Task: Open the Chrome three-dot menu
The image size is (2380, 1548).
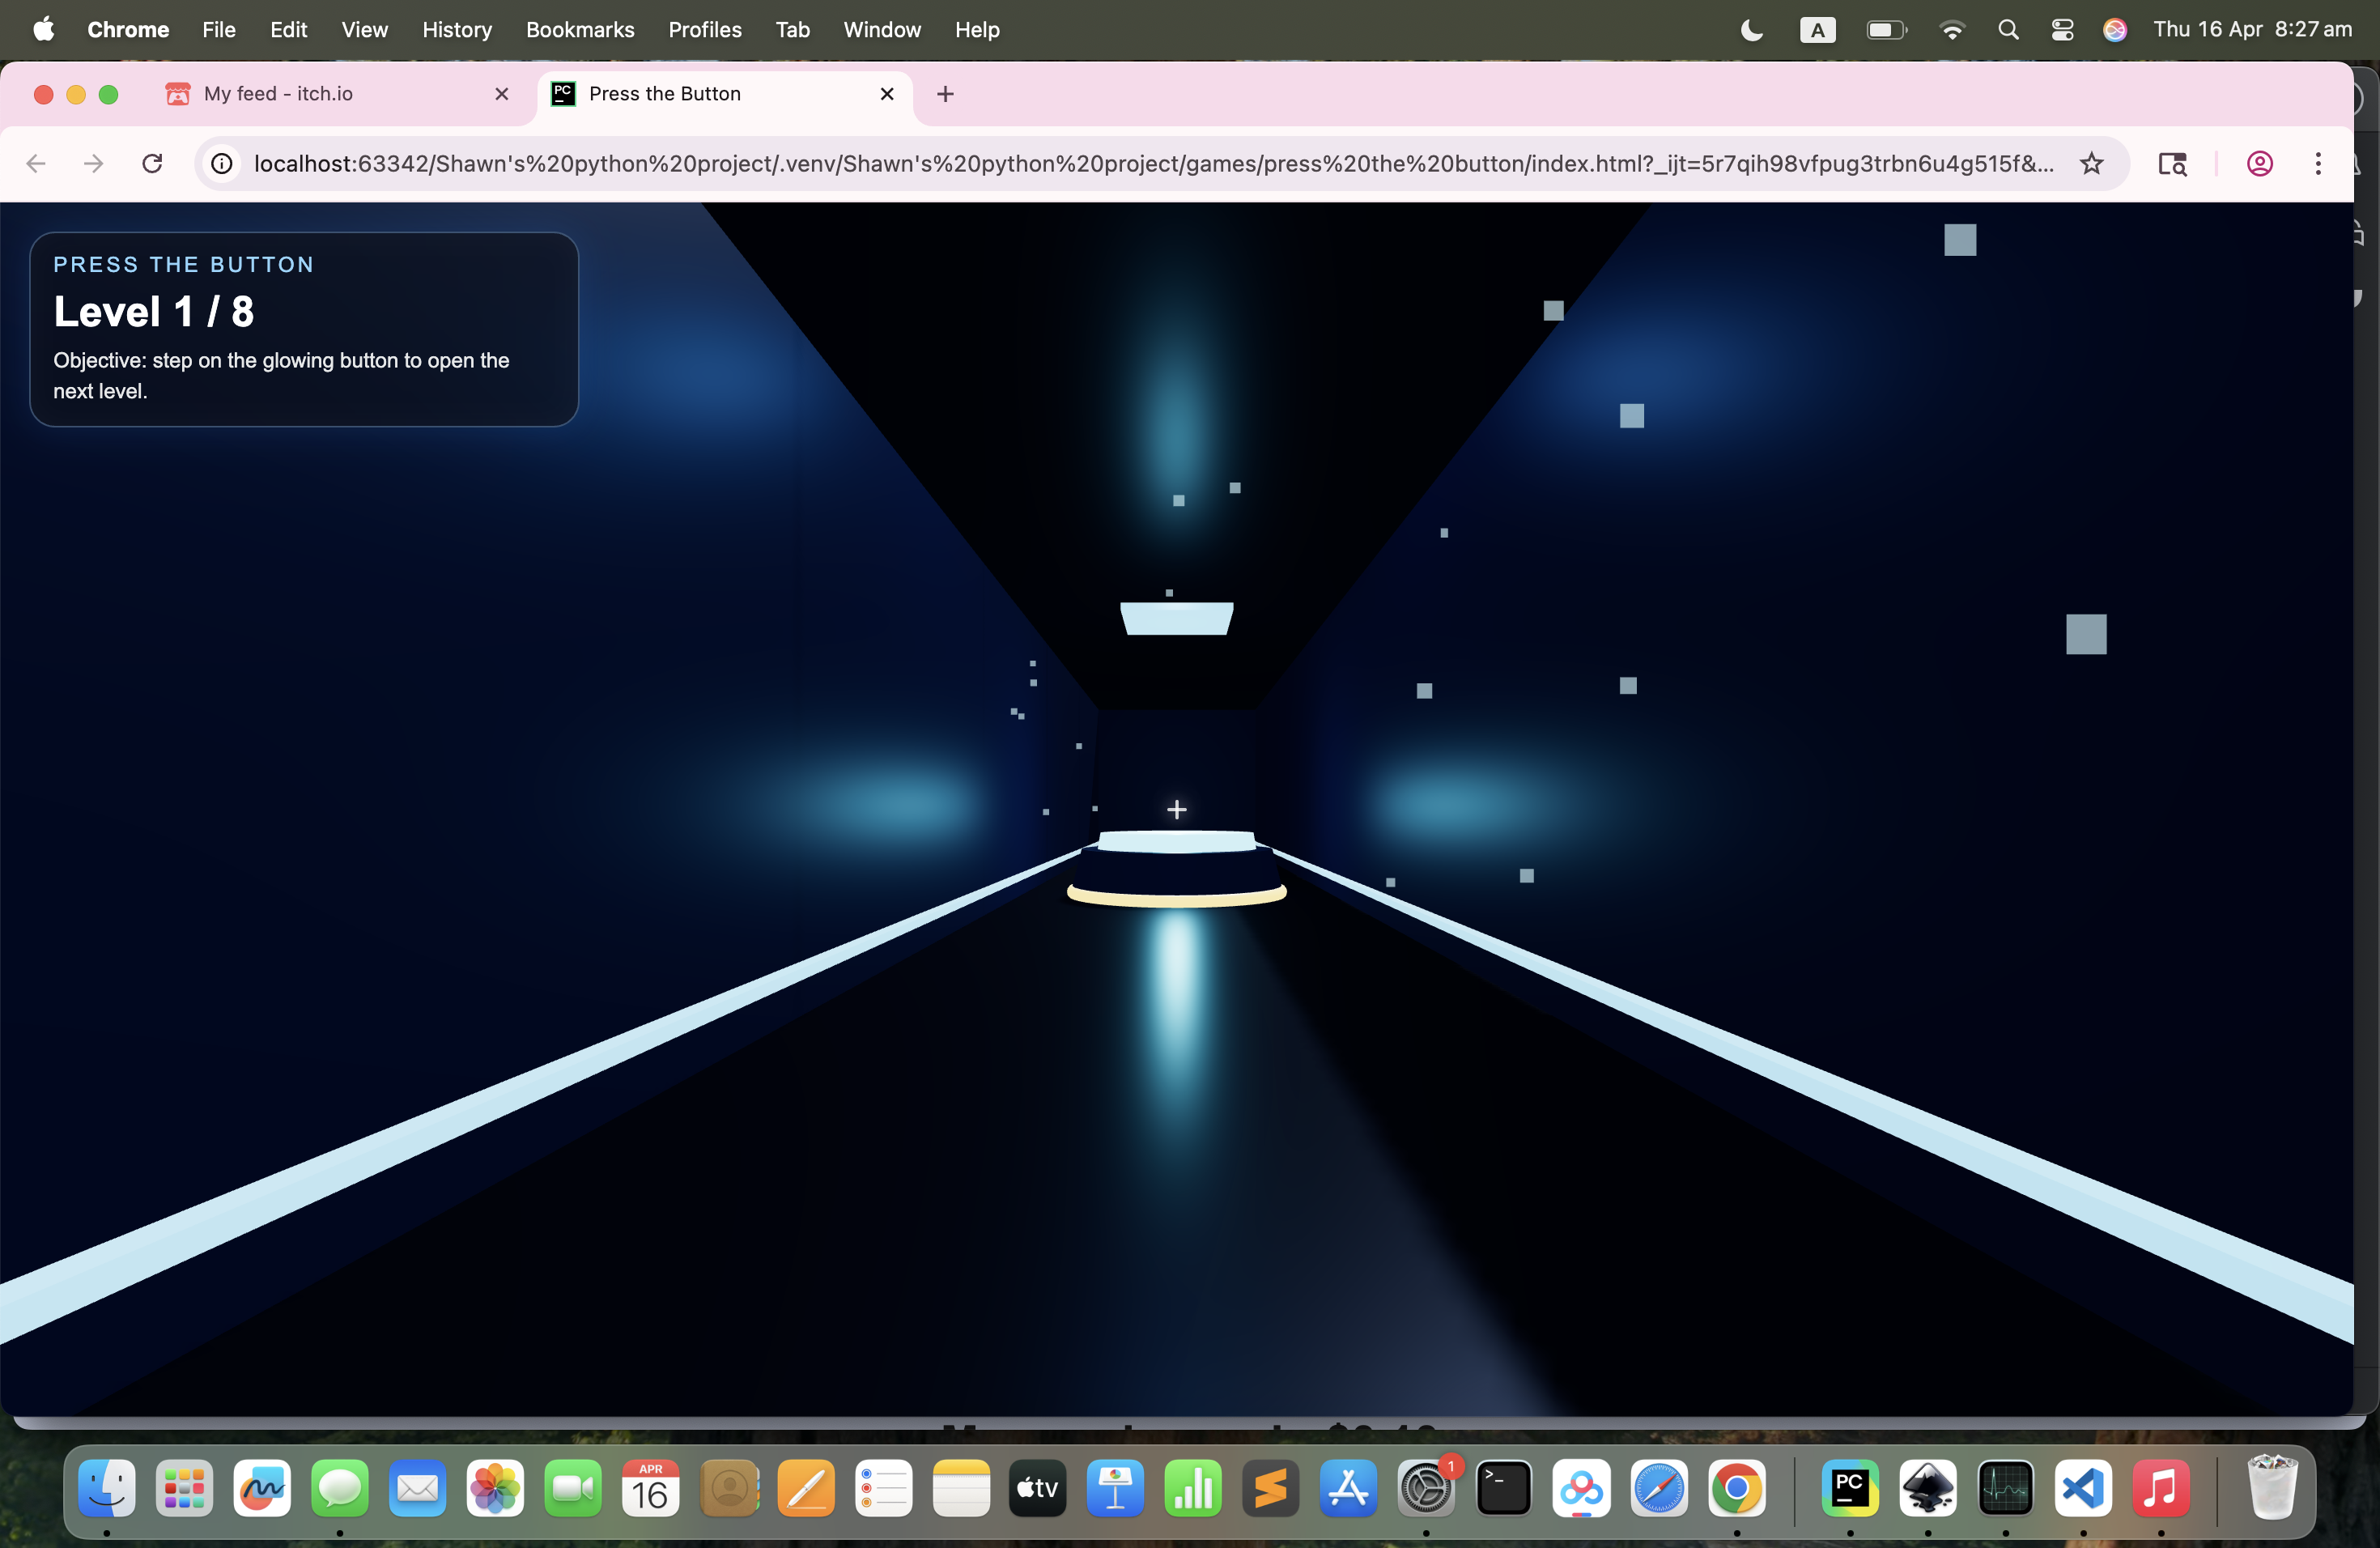Action: point(2318,163)
